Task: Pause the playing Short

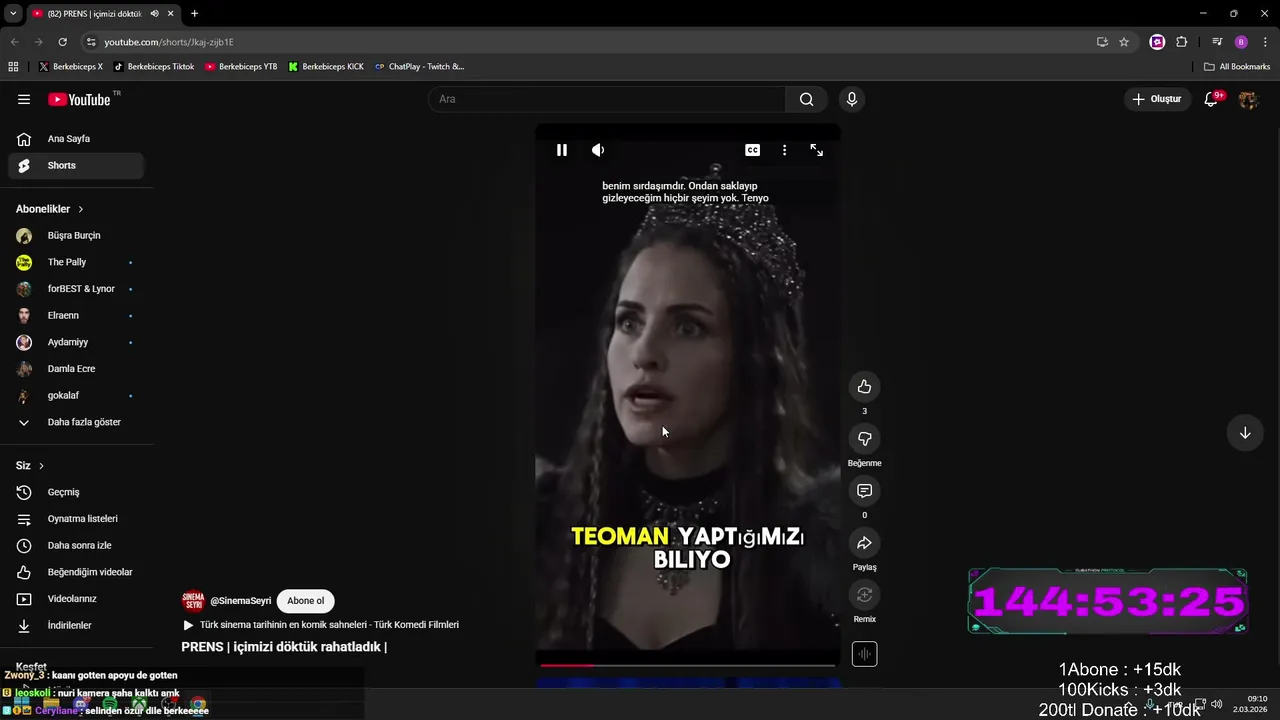Action: pos(562,150)
